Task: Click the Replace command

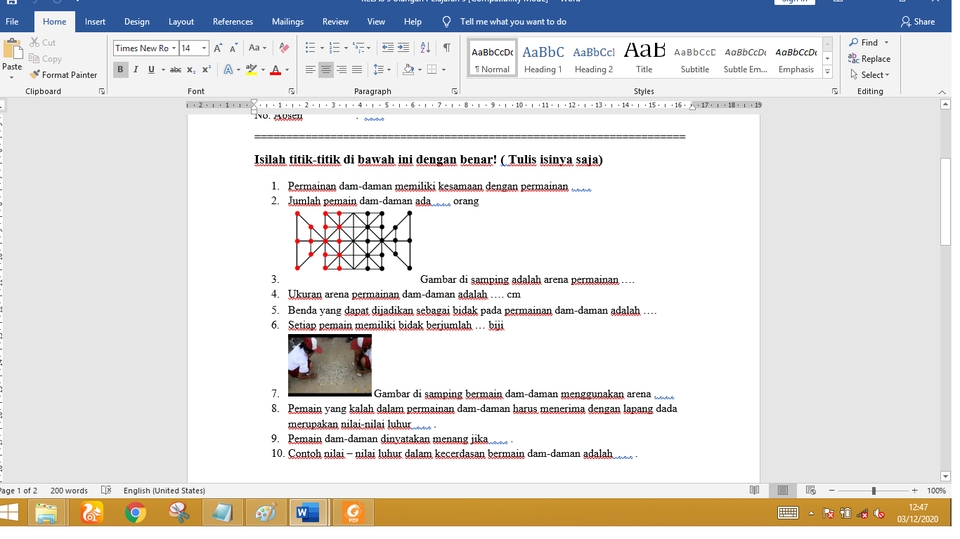Action: [x=869, y=59]
